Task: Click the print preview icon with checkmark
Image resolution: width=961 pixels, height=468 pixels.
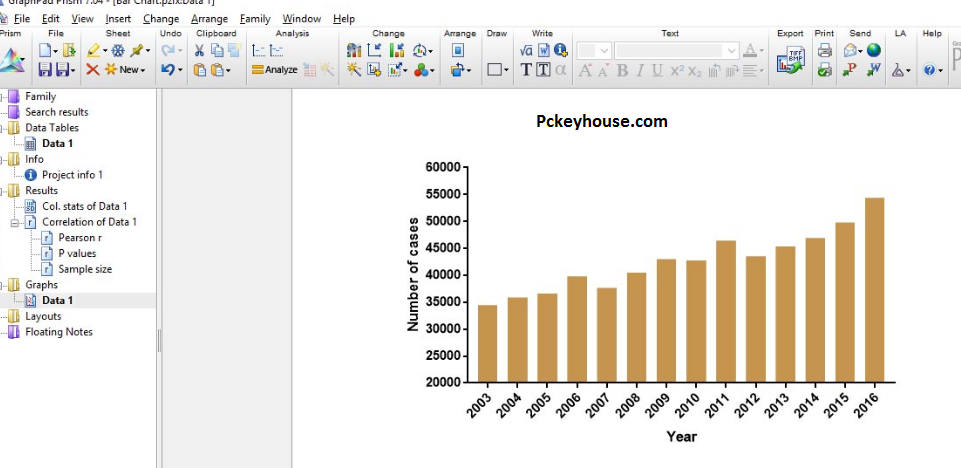Action: point(824,70)
